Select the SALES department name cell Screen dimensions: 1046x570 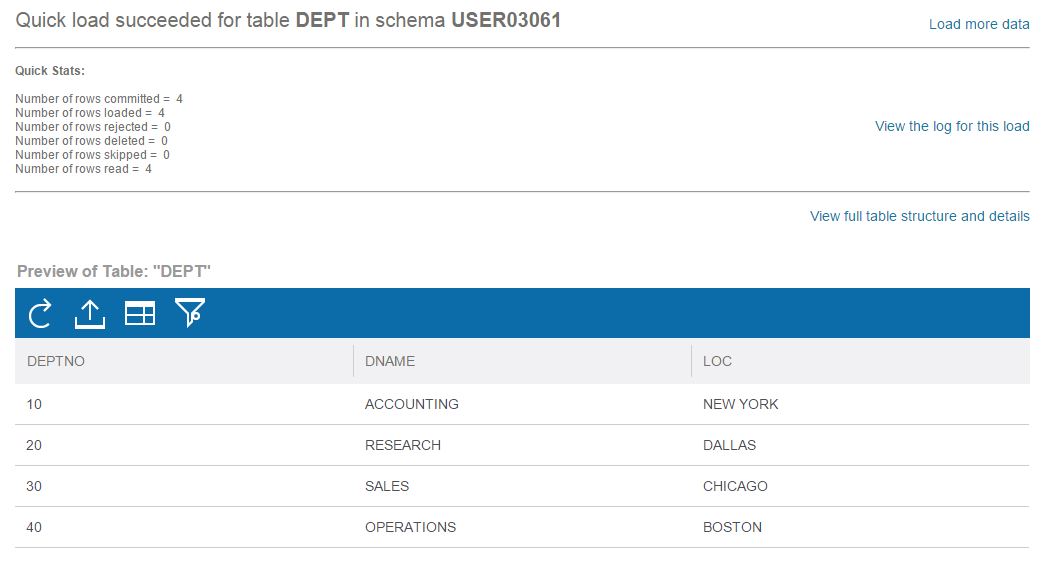tap(387, 486)
